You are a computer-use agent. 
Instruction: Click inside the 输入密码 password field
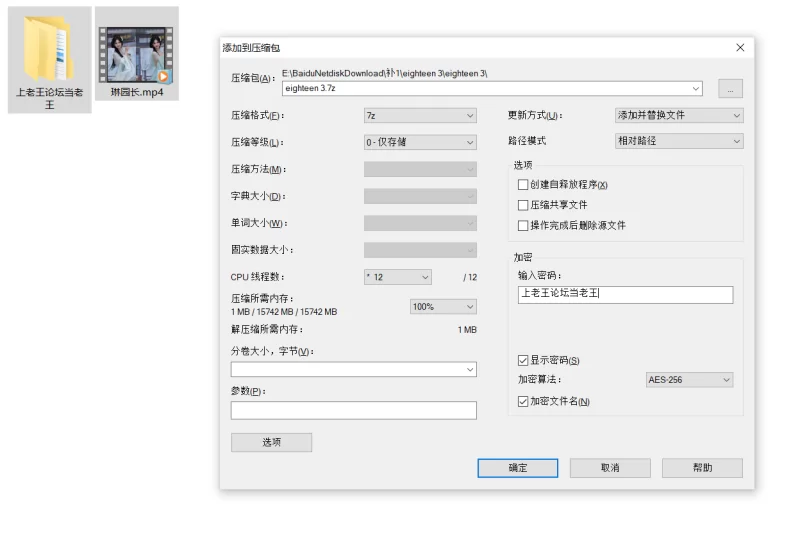click(x=625, y=295)
